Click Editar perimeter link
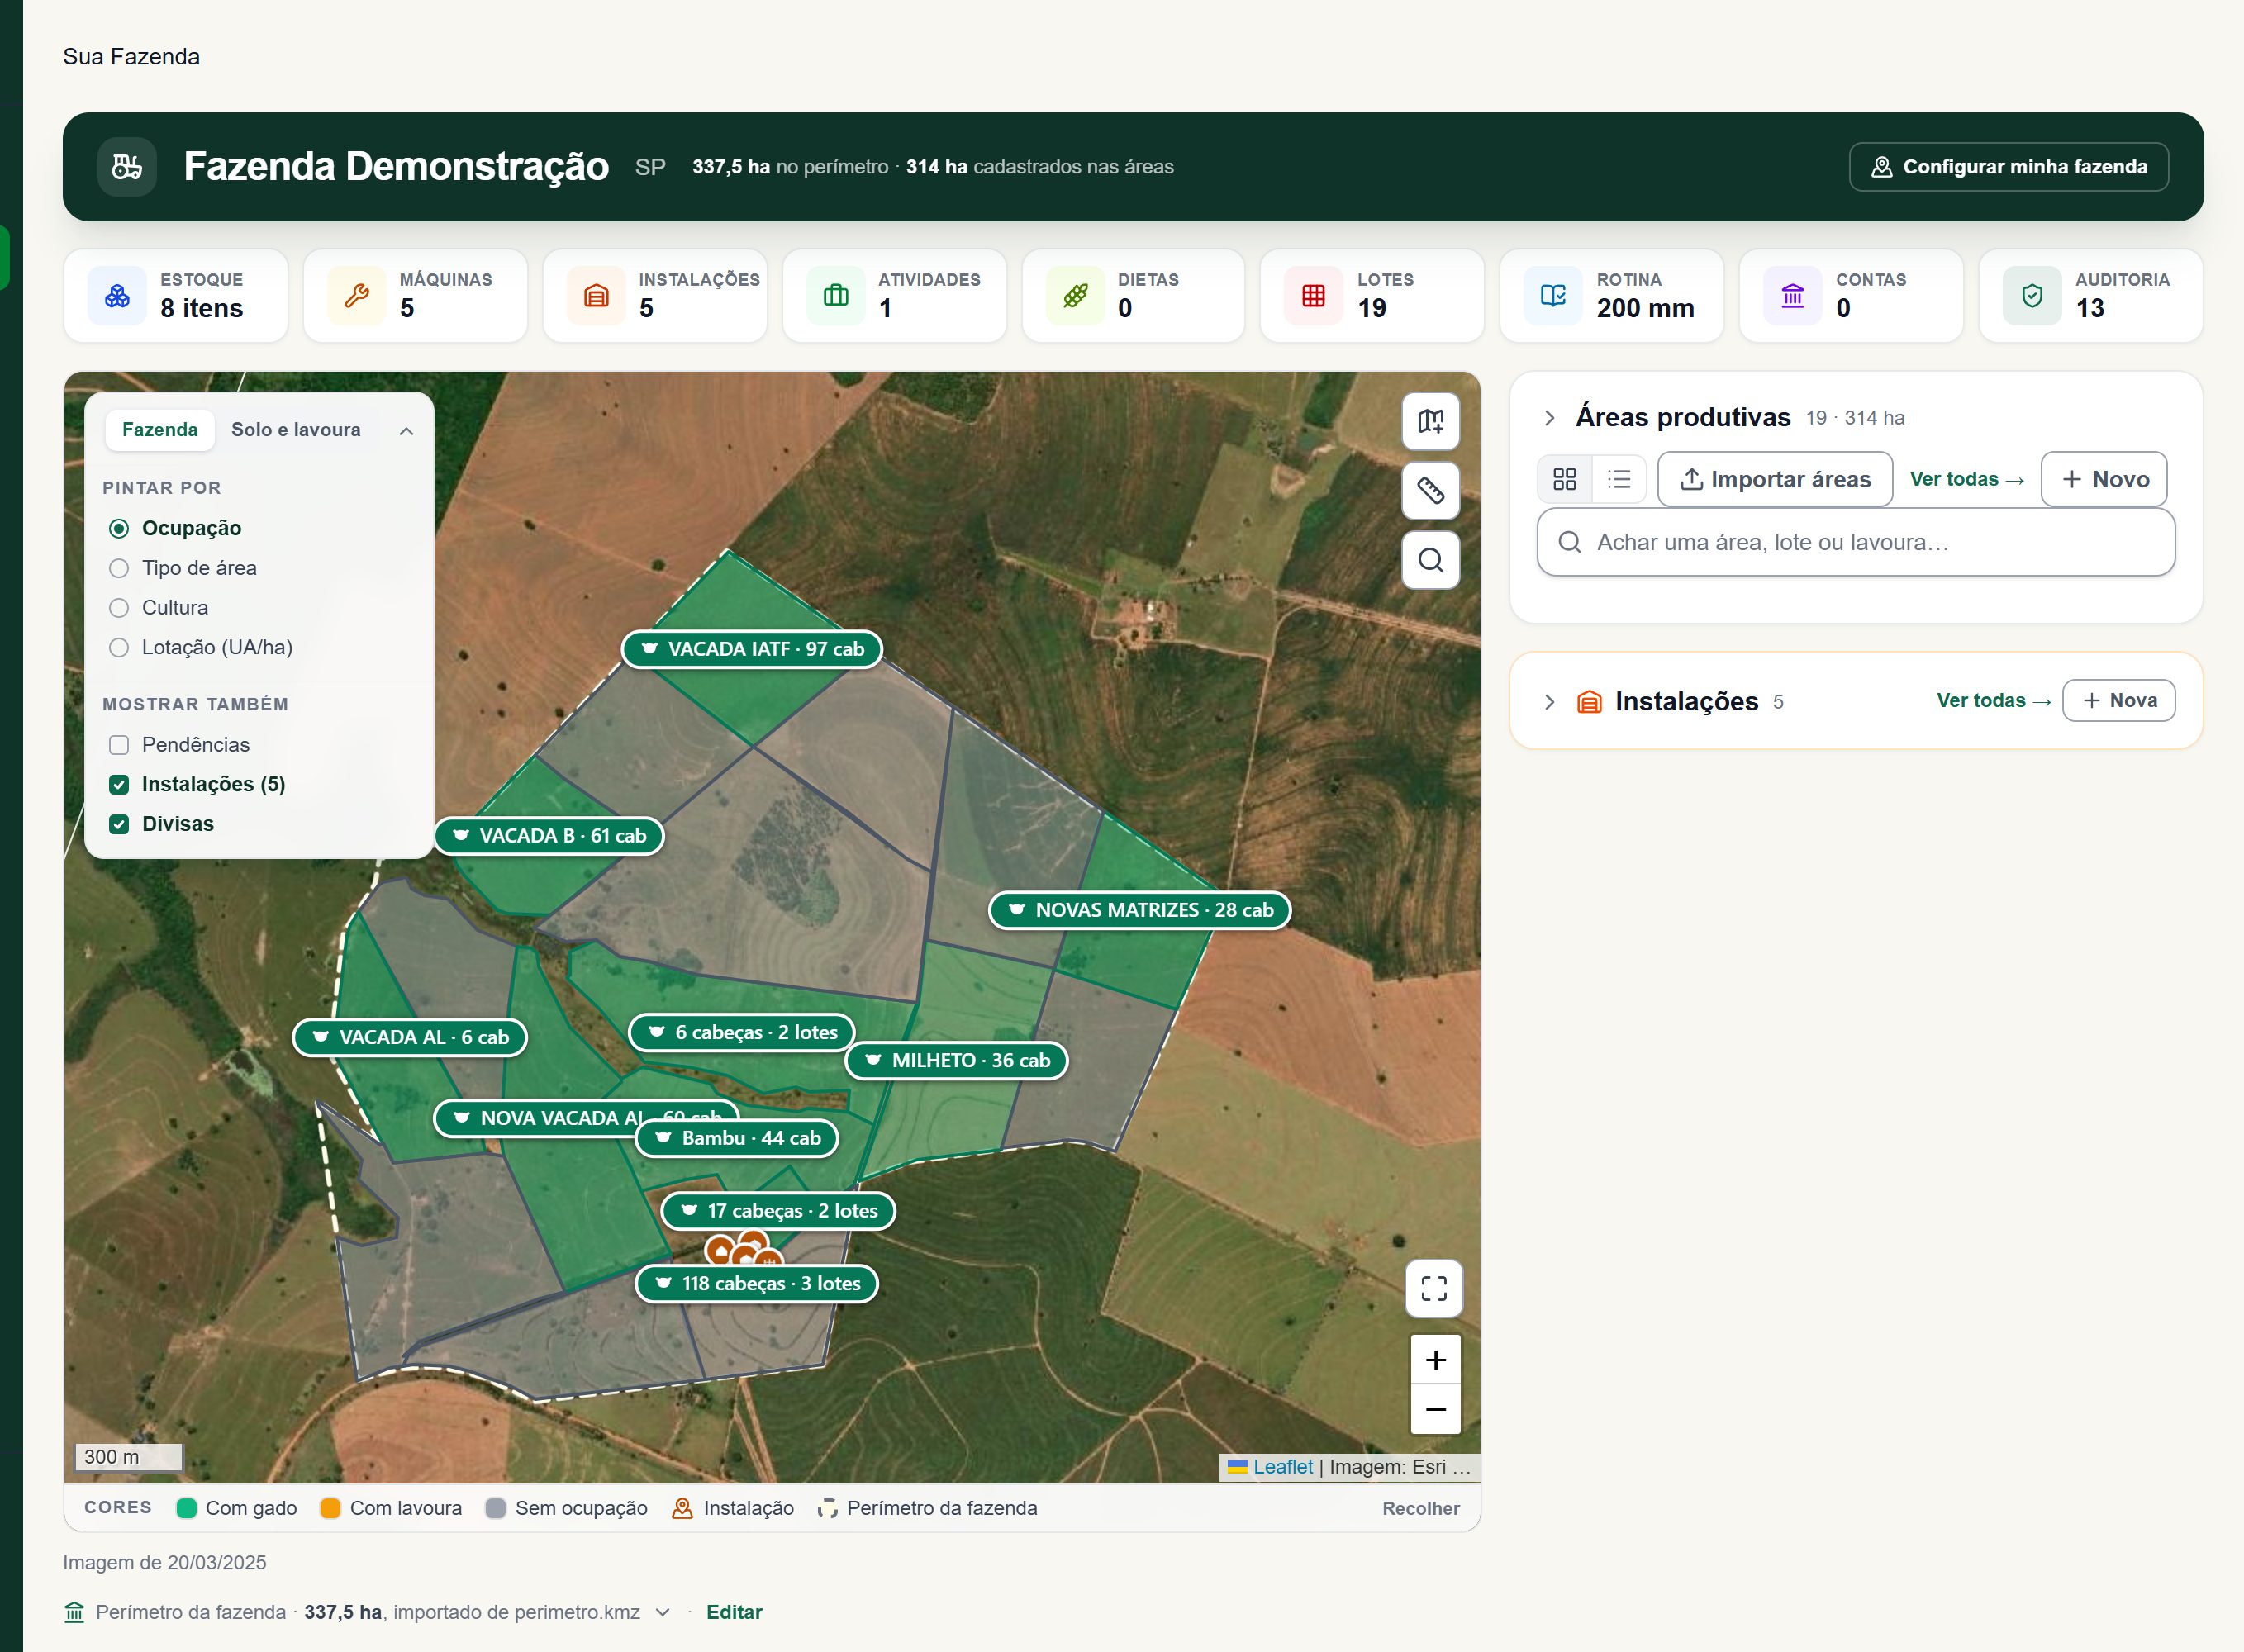Image resolution: width=2244 pixels, height=1652 pixels. pos(734,1613)
